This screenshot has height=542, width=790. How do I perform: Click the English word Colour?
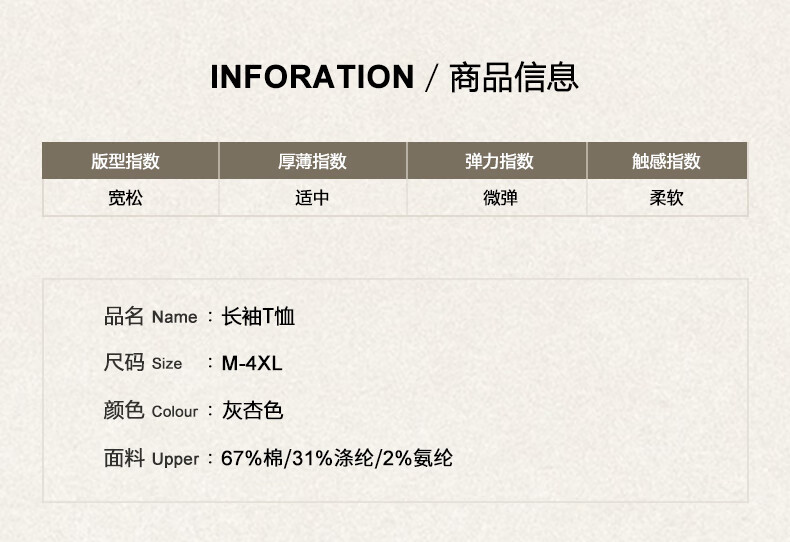coord(175,412)
